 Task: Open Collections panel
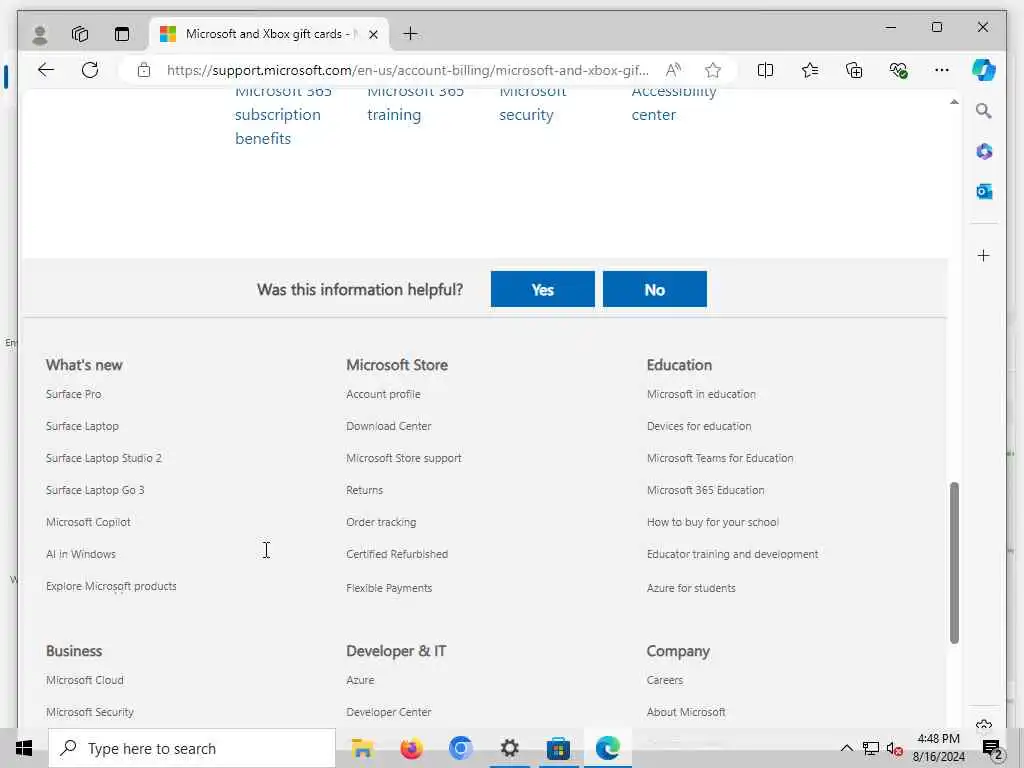(x=854, y=70)
